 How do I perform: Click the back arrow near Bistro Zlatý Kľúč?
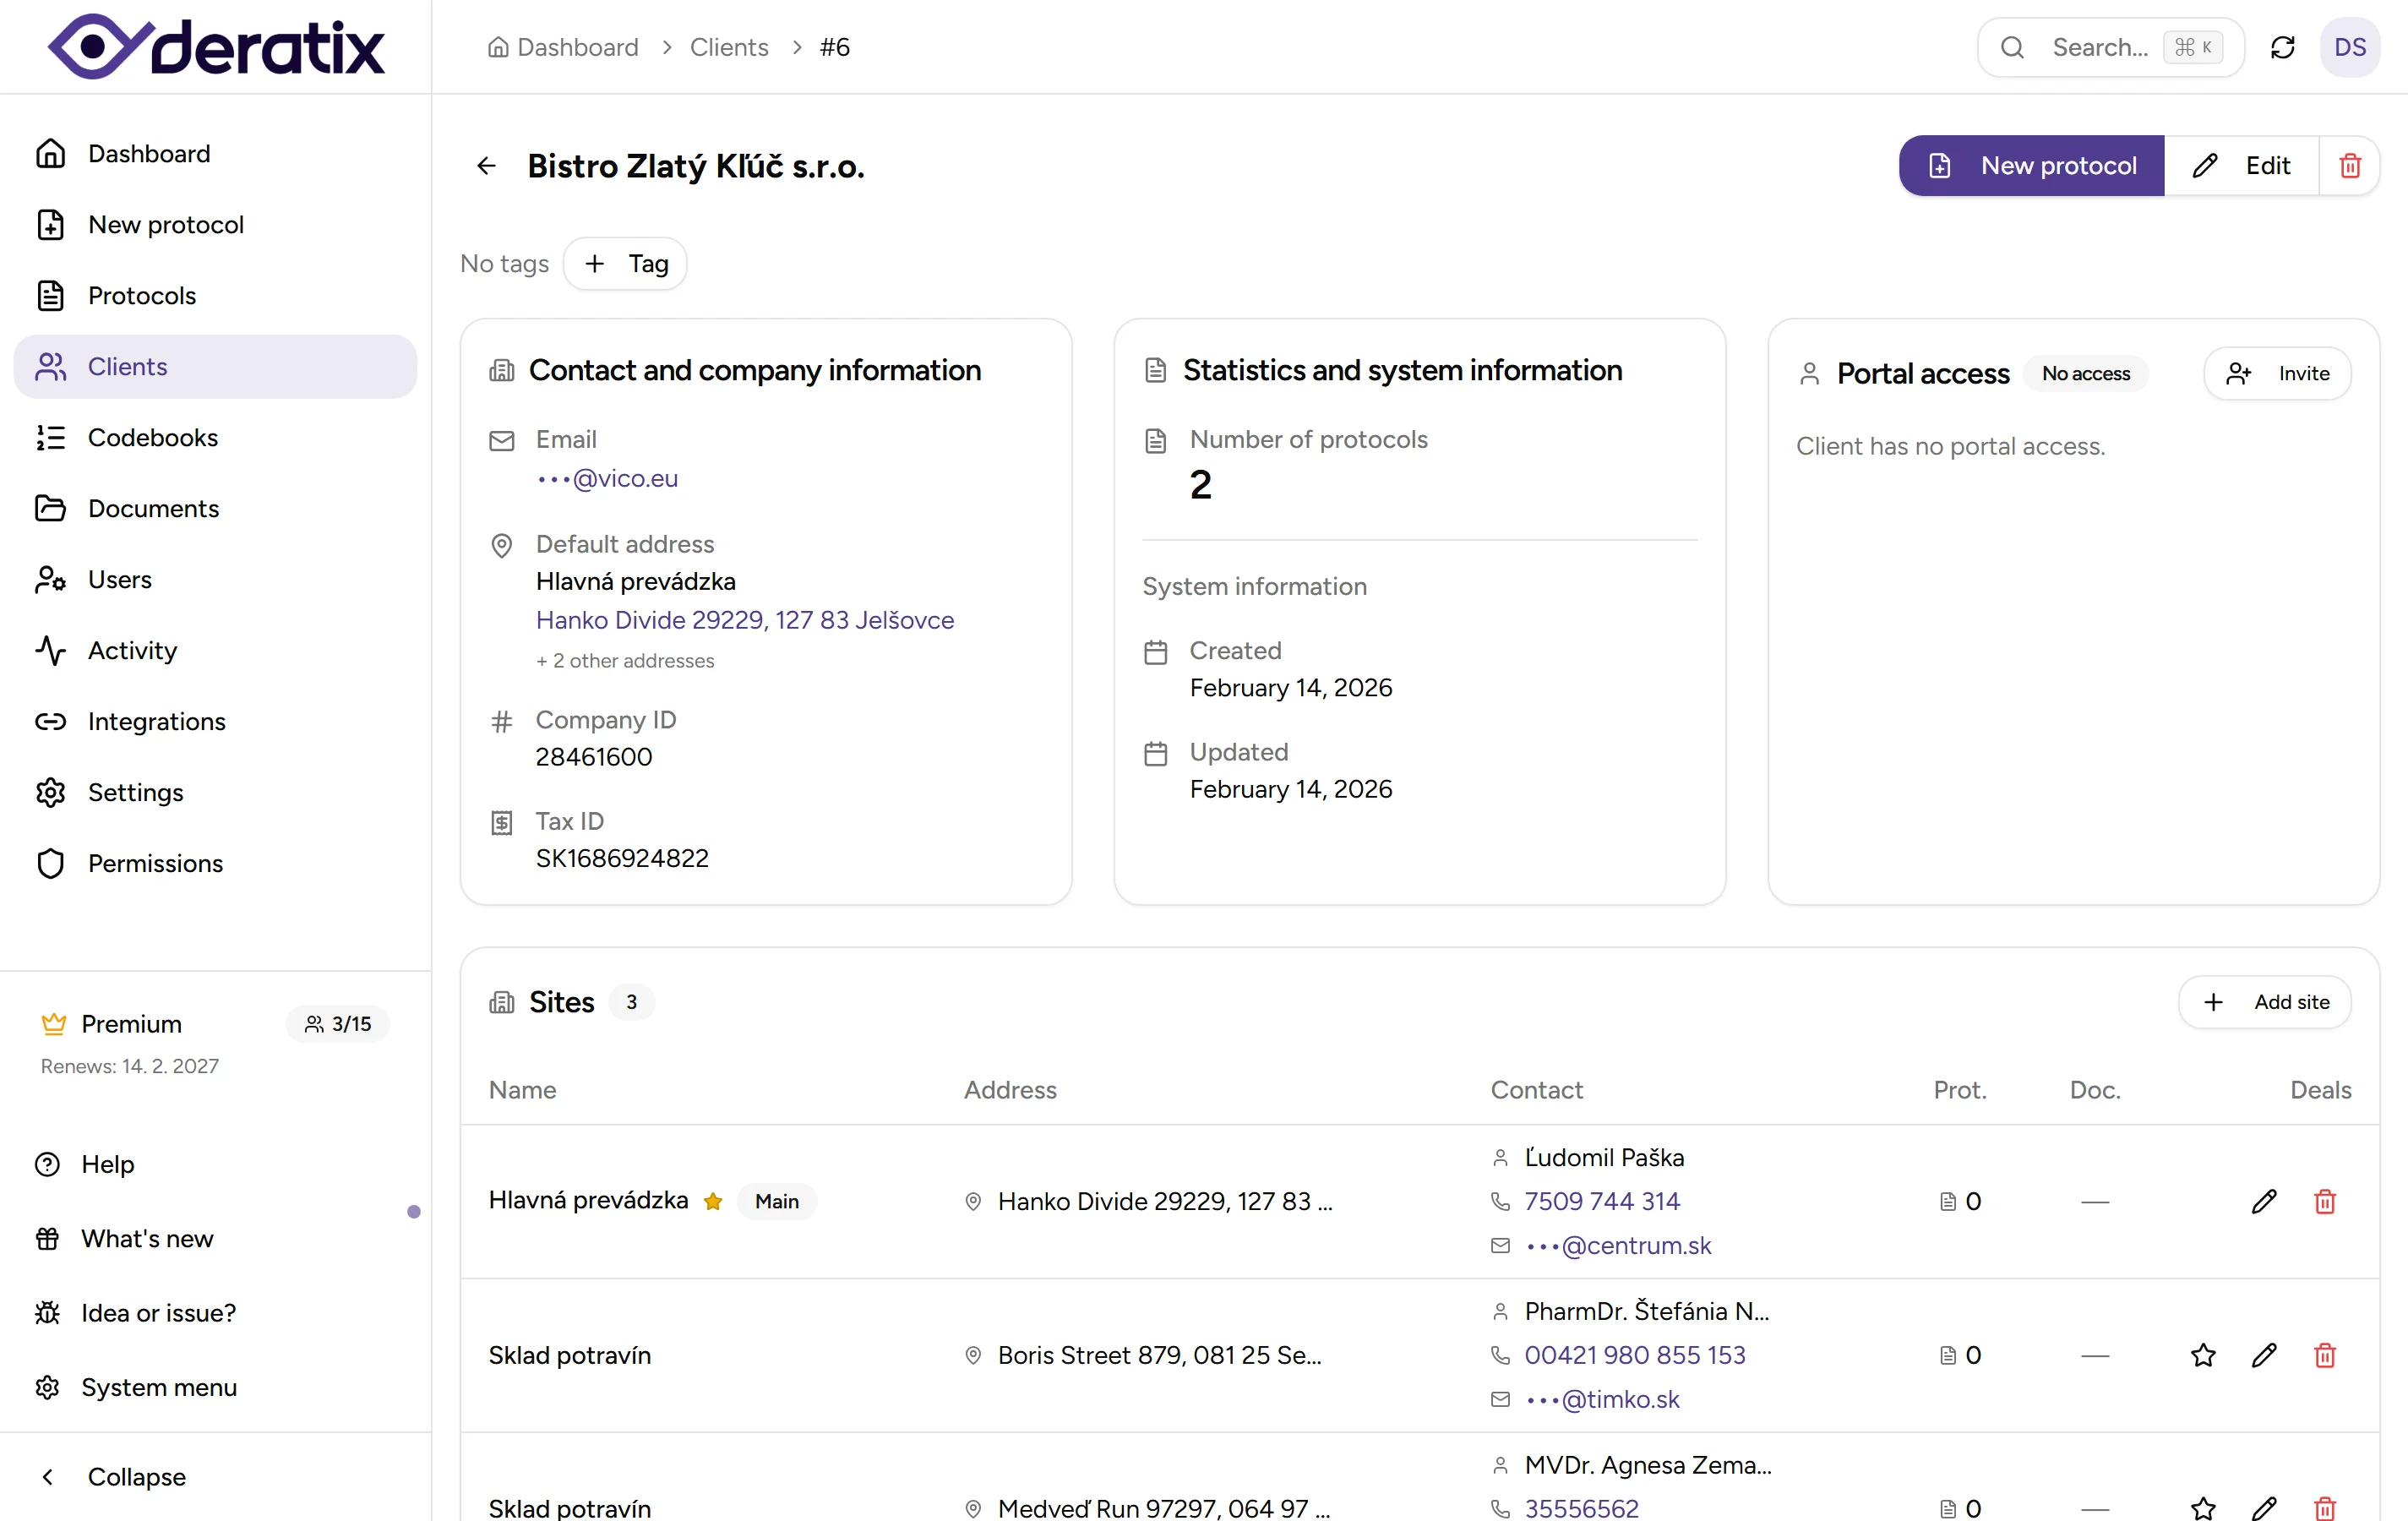click(486, 165)
